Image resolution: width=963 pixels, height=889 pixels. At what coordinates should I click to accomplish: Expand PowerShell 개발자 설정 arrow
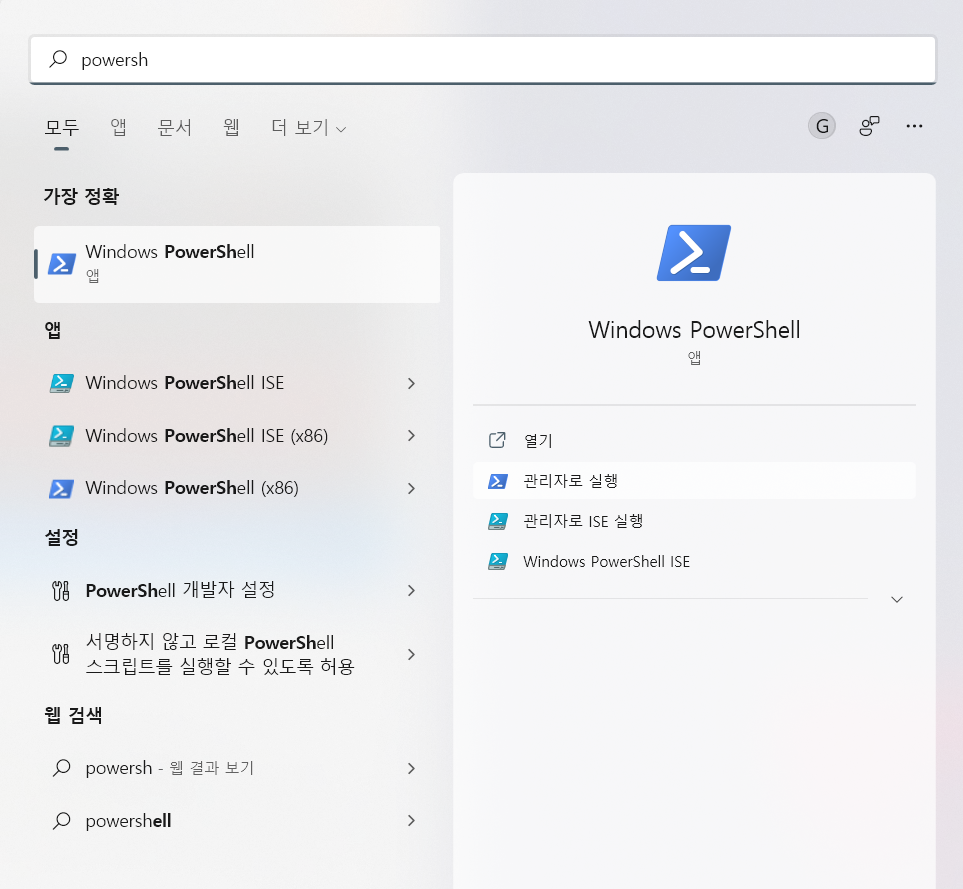pos(411,591)
